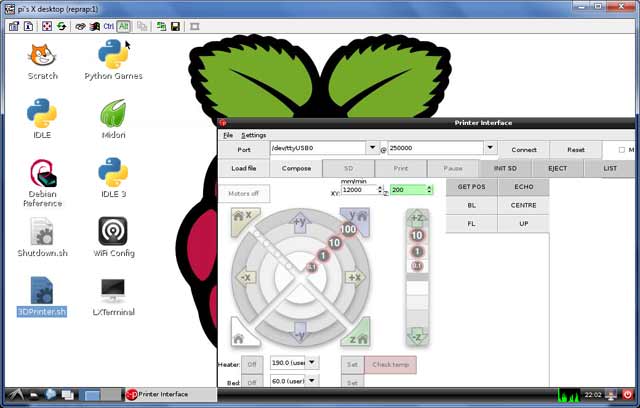Click the Compose button
Viewport: 640px width, 408px height.
point(296,168)
